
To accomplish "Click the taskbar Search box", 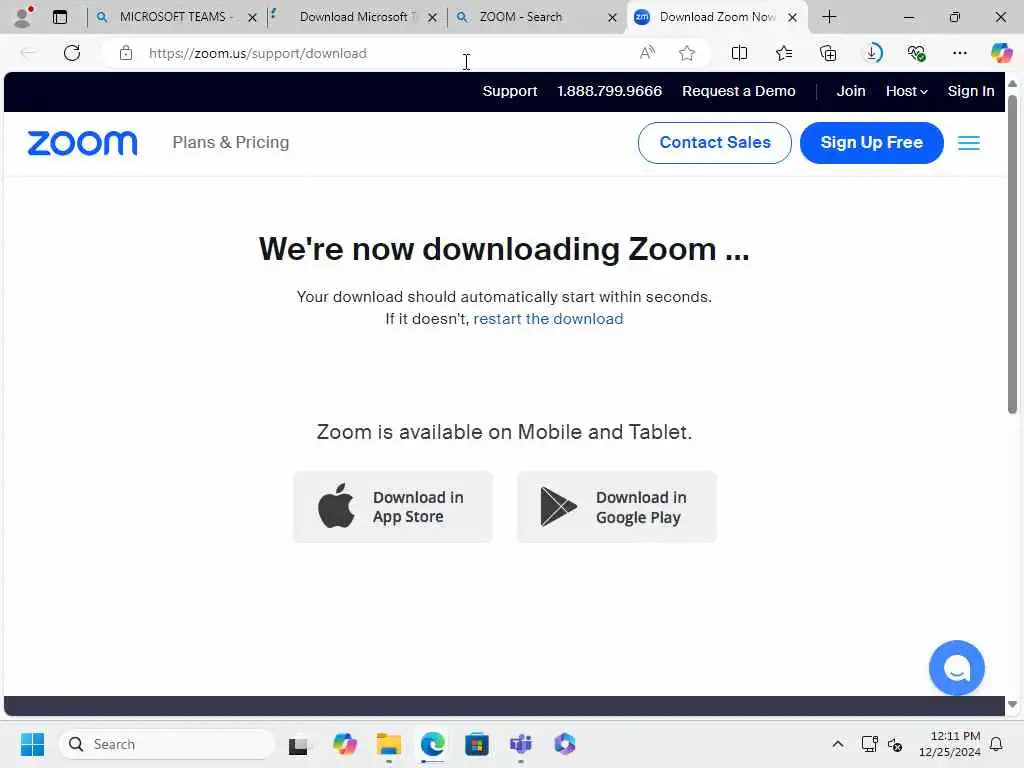I will [167, 744].
